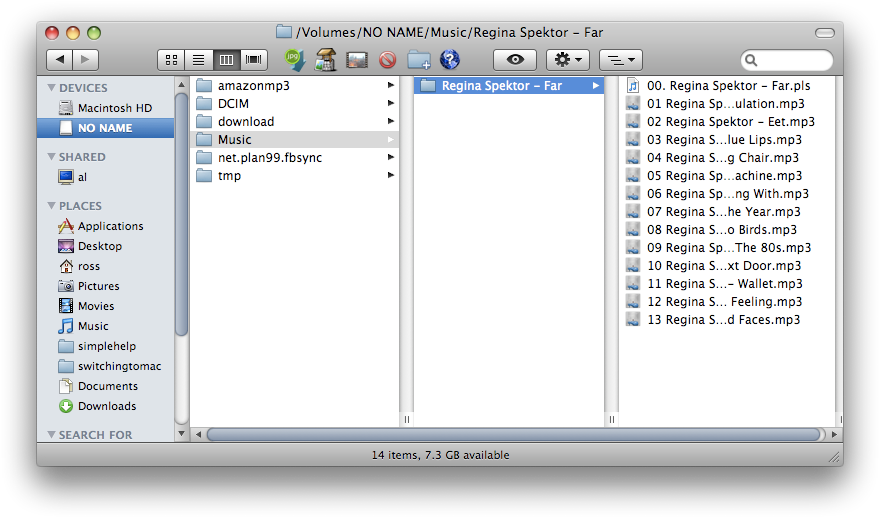Select Macintosh HD in the sidebar
The width and height of the screenshot is (879, 517).
pyautogui.click(x=105, y=108)
